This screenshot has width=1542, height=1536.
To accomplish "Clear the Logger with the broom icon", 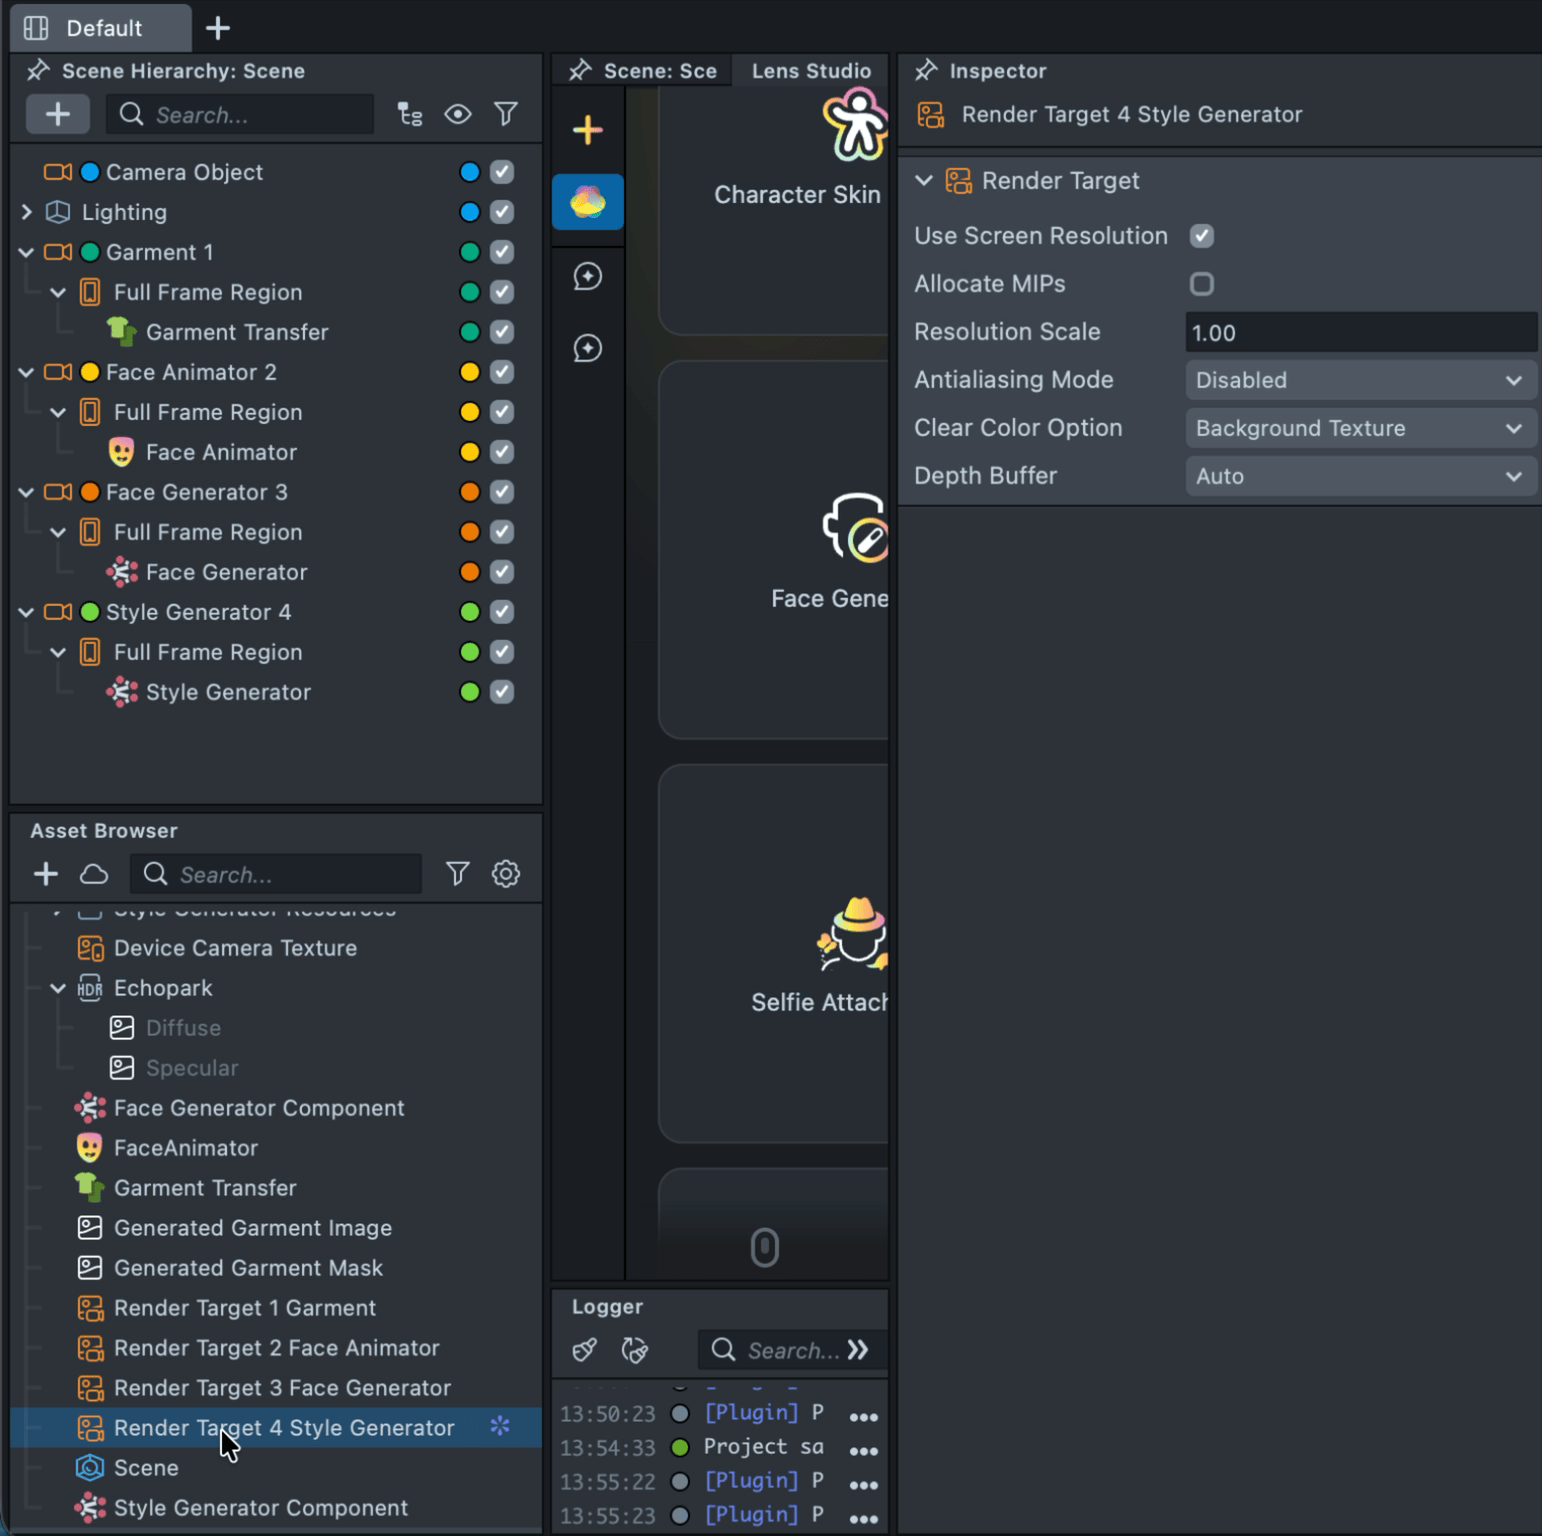I will [585, 1350].
